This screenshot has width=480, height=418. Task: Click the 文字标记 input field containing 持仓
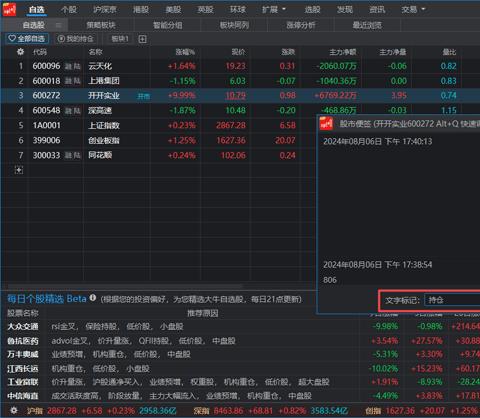[x=452, y=300]
